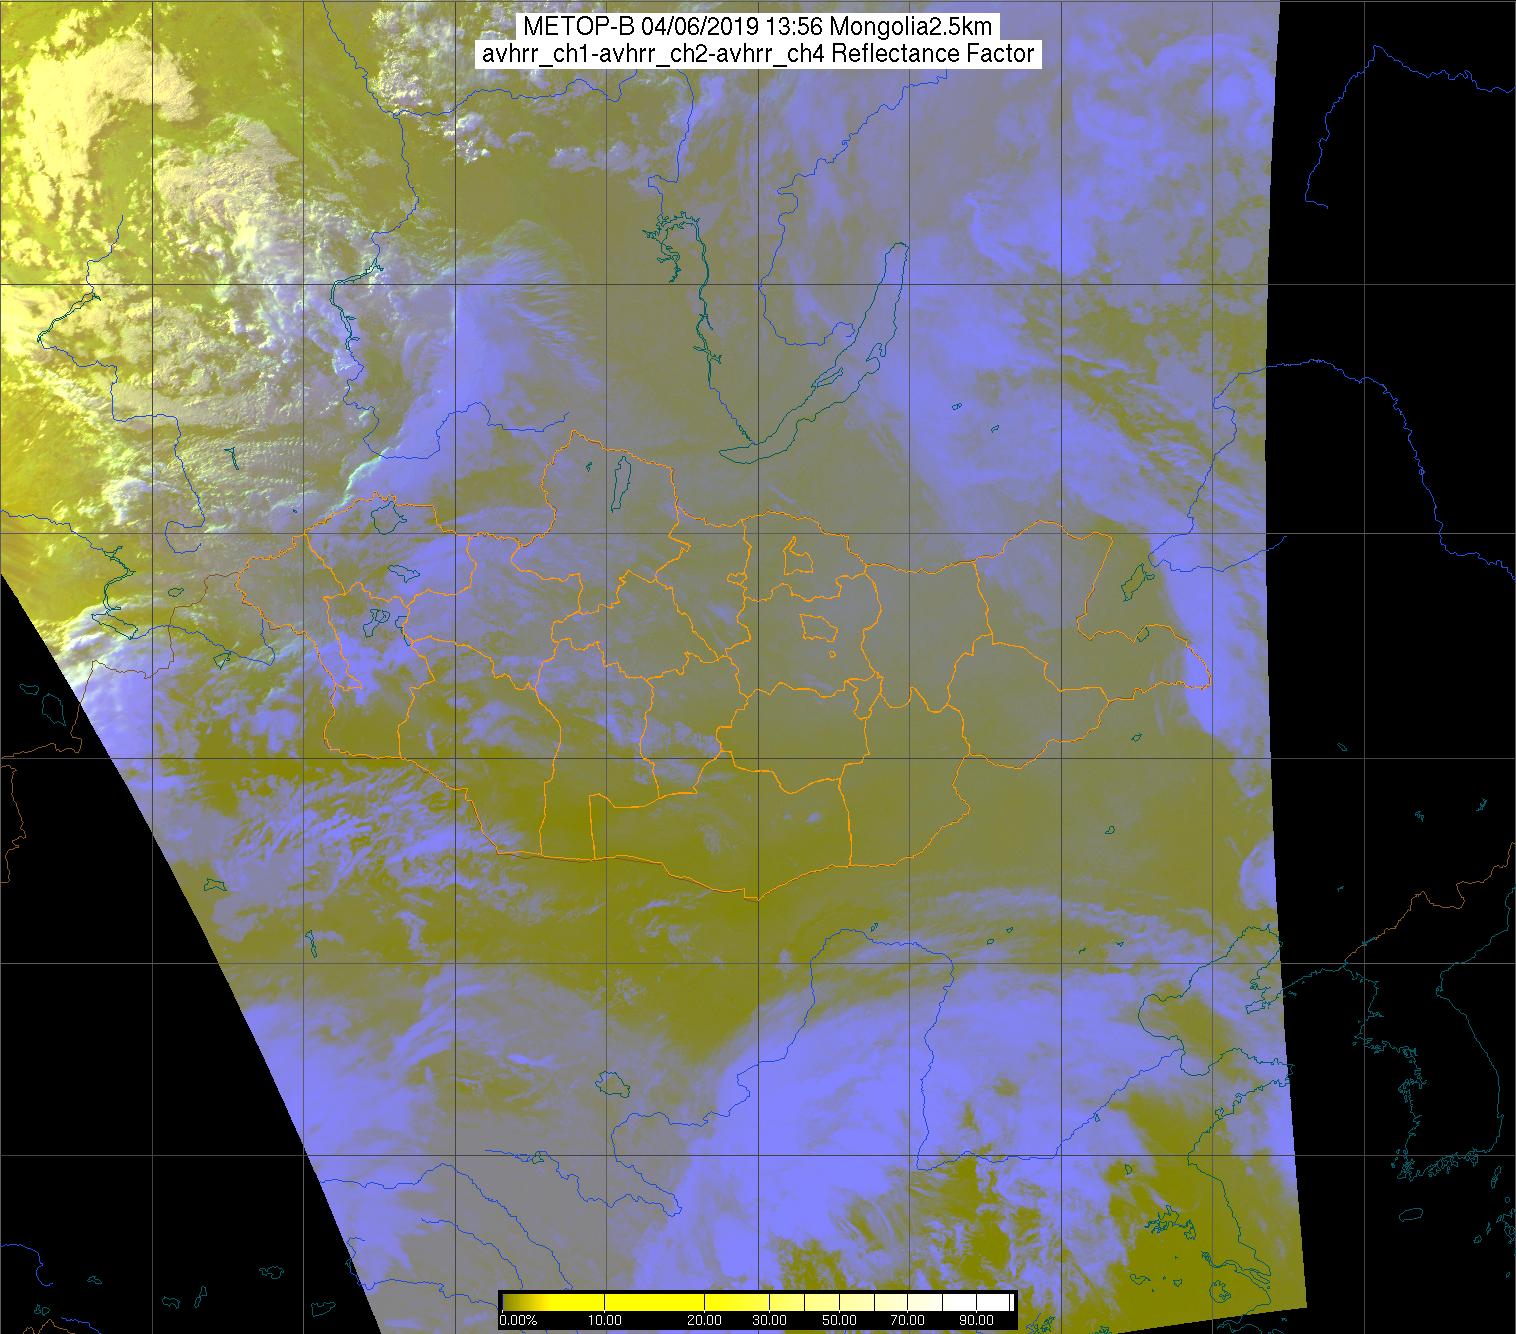This screenshot has width=1516, height=1334.
Task: Click the "70.00" label on the color bar
Action: [x=907, y=1320]
